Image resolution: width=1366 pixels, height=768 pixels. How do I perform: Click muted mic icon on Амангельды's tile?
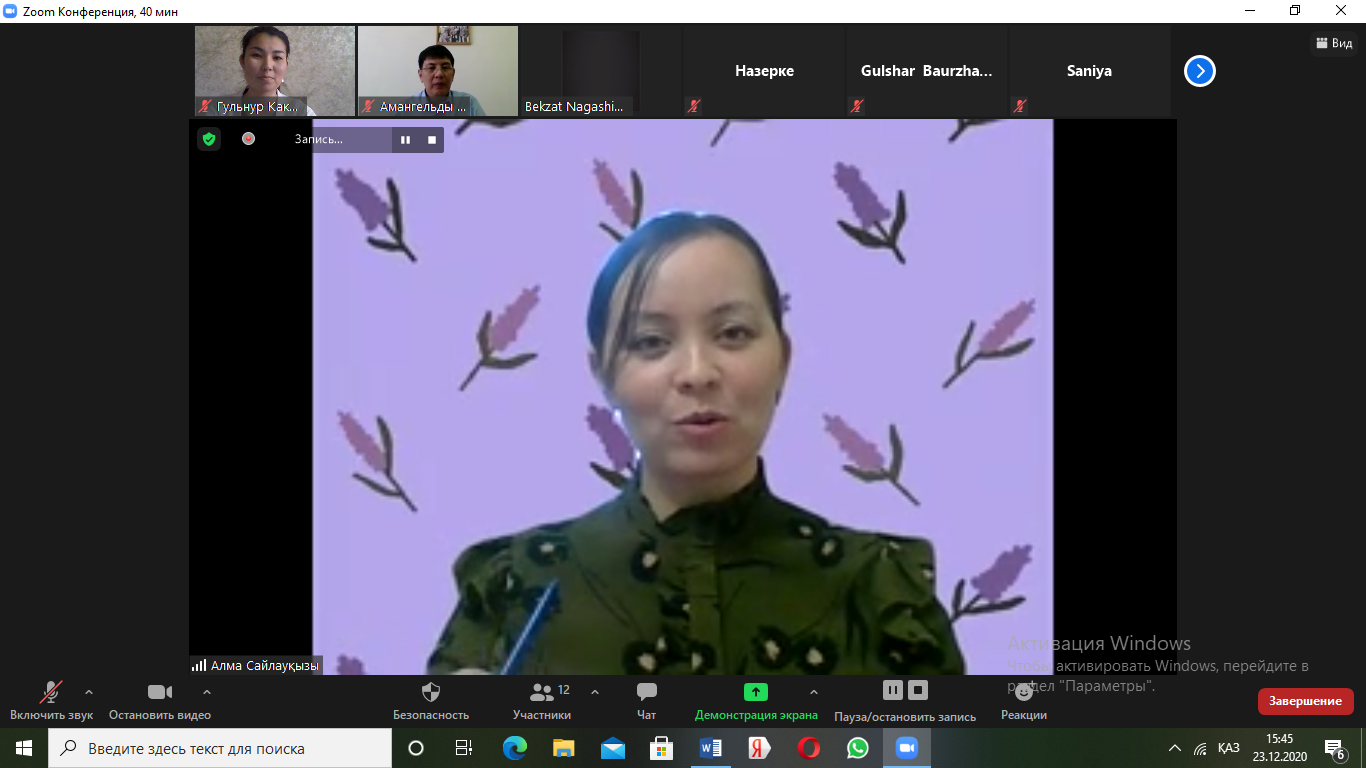369,106
